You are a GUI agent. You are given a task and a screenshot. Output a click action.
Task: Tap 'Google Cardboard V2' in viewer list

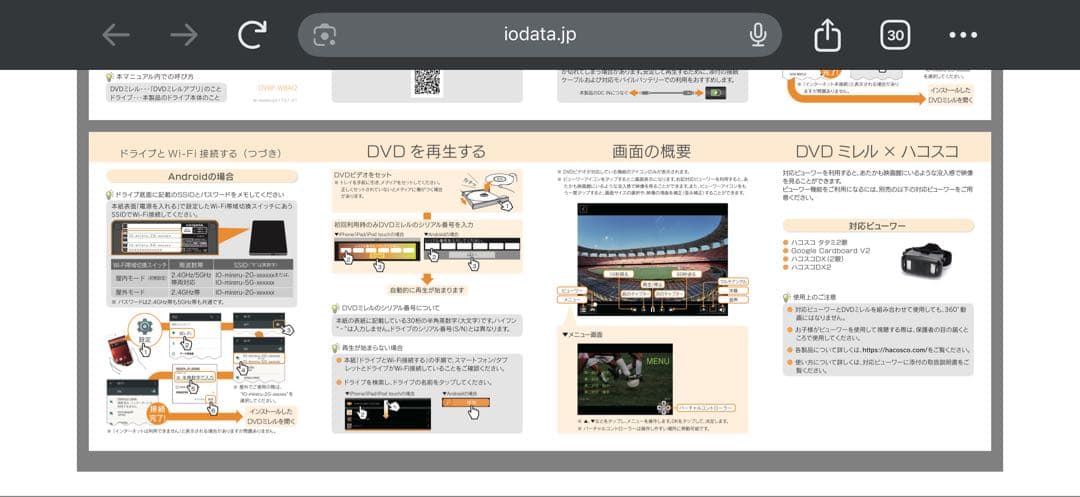(830, 251)
